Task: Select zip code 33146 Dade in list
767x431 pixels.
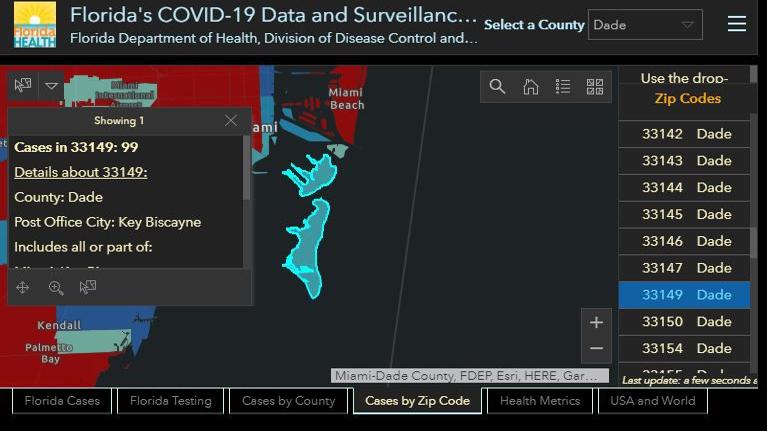Action: point(684,241)
